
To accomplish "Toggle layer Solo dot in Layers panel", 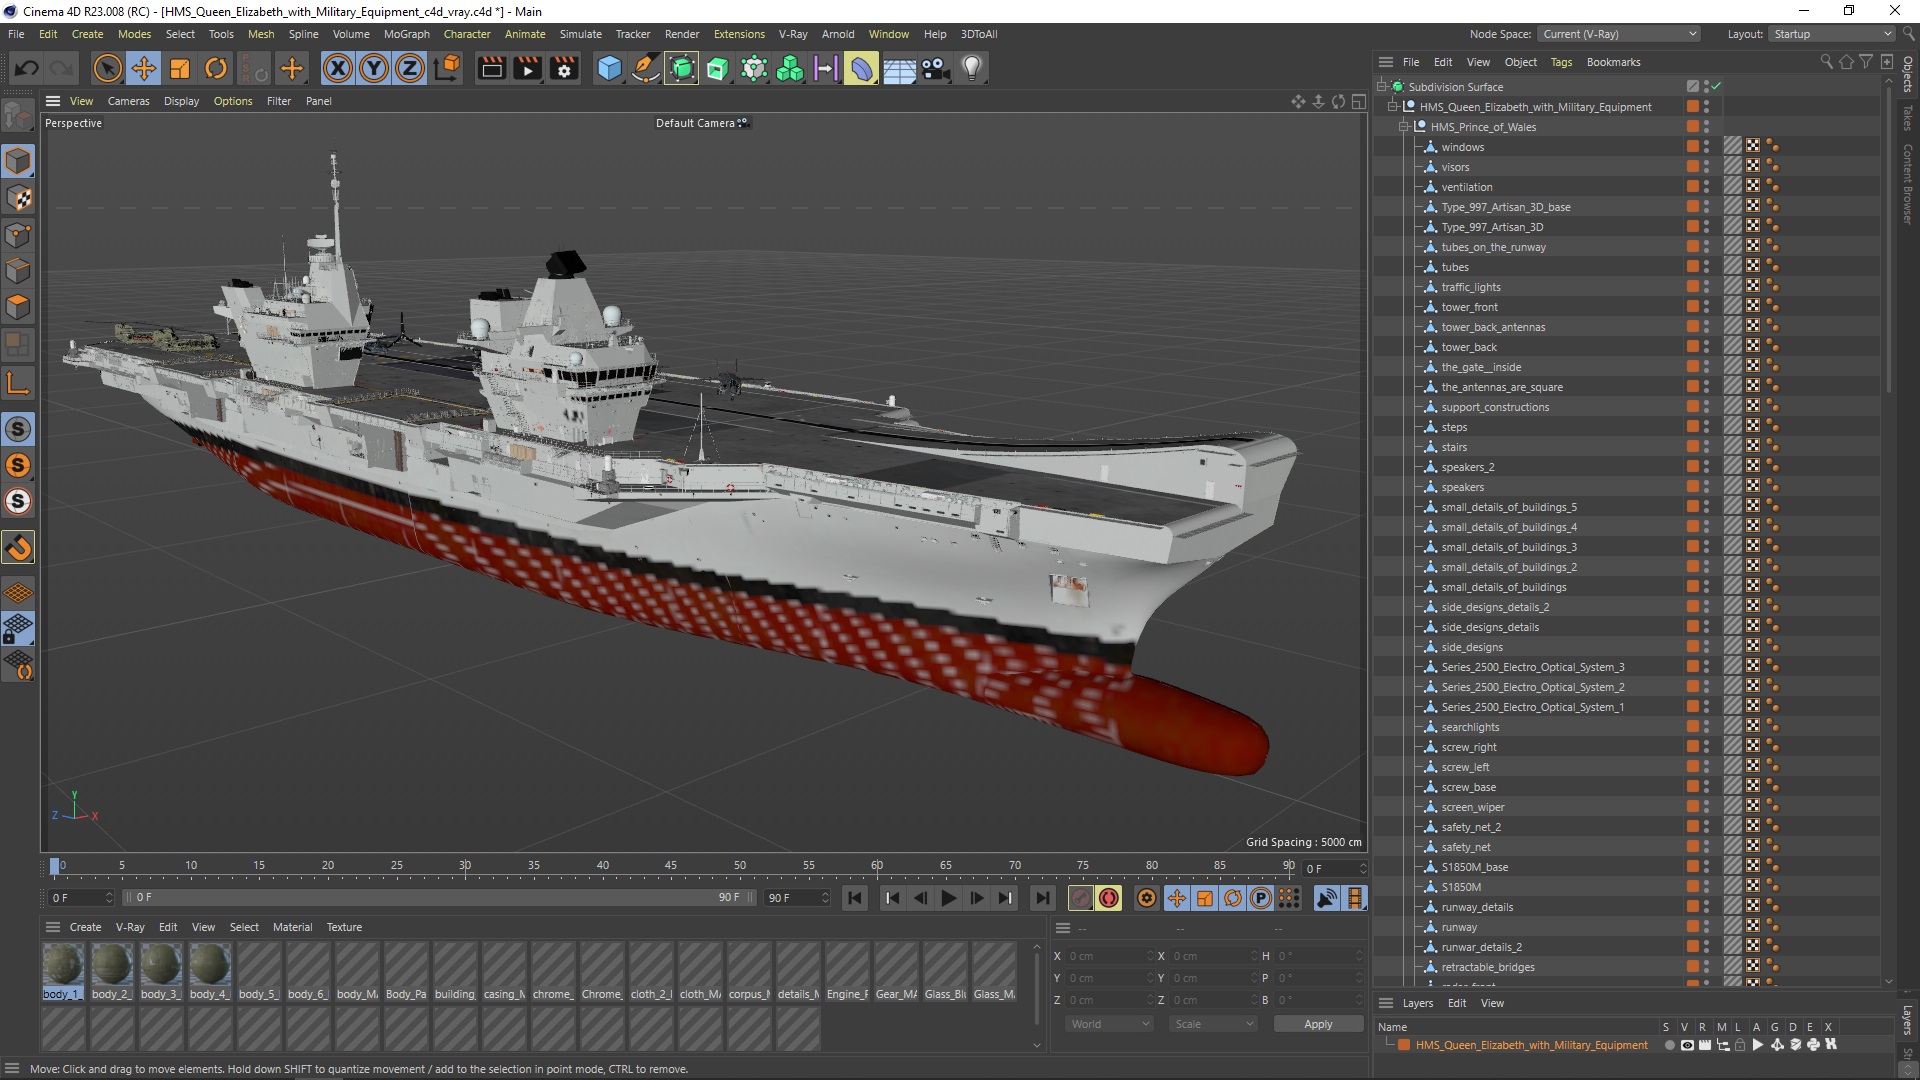I will point(1669,1045).
